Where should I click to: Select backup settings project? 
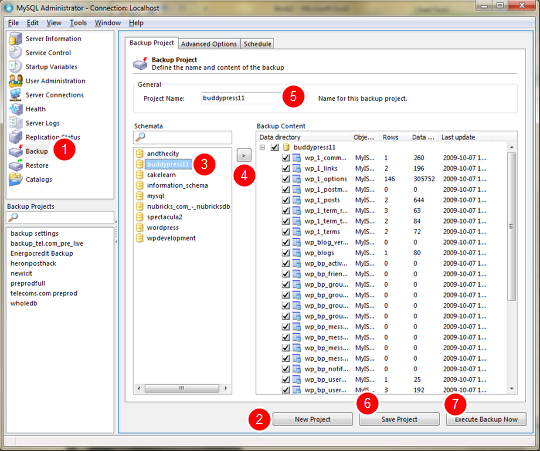point(34,234)
